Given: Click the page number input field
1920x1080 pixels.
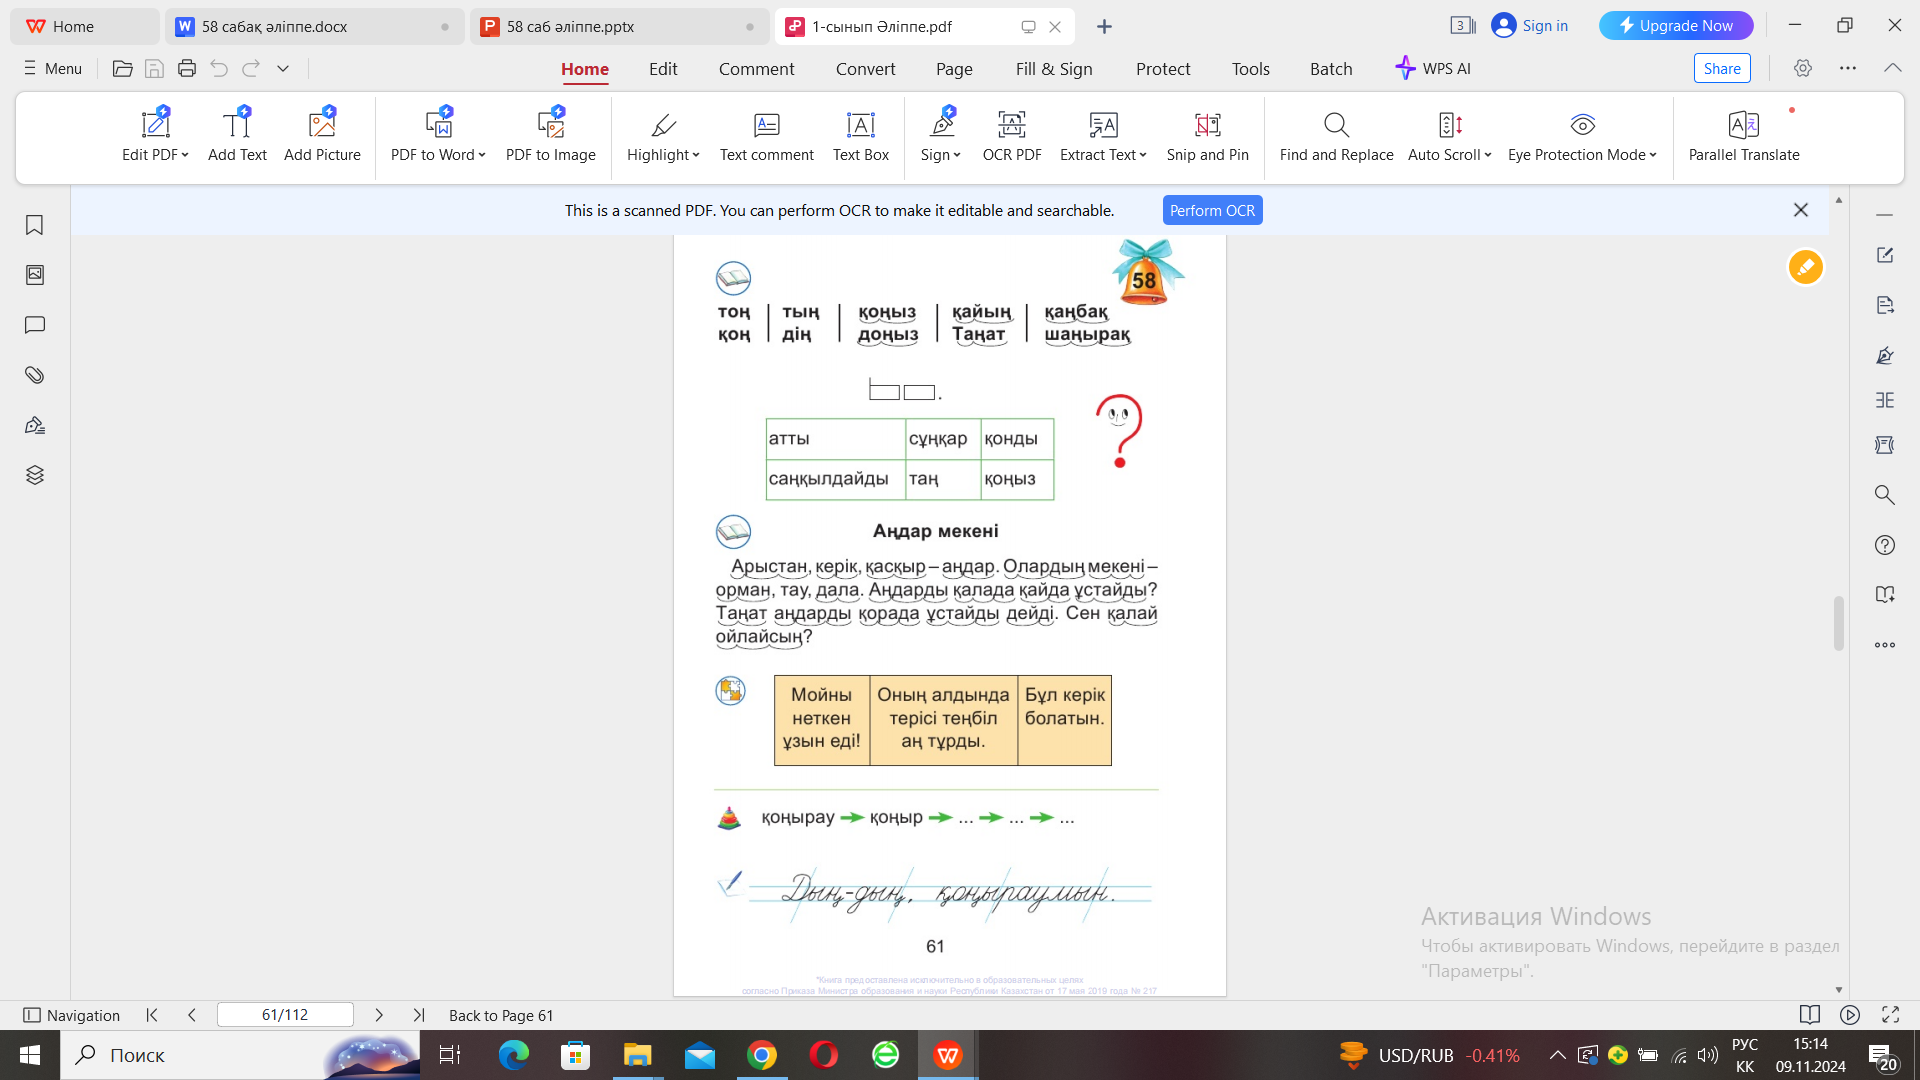Looking at the screenshot, I should tap(285, 1015).
